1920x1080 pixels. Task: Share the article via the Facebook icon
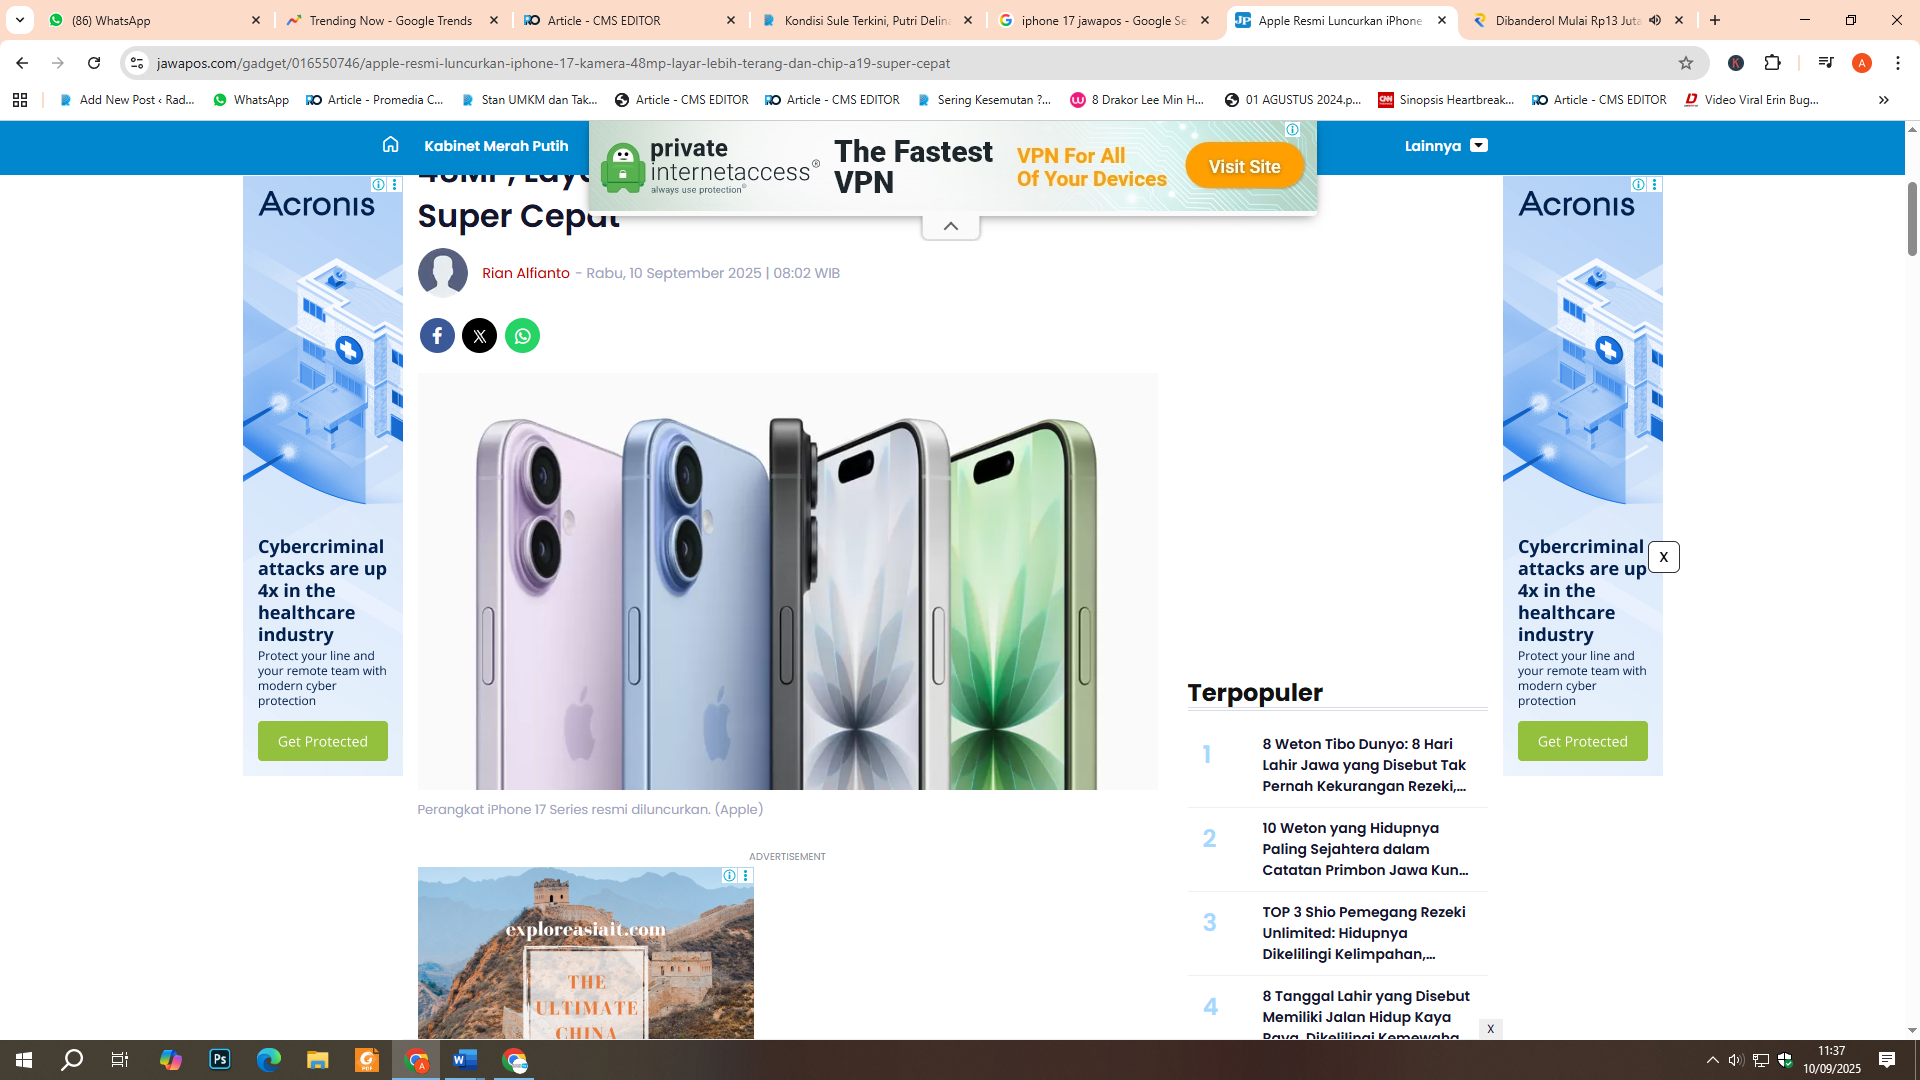tap(437, 335)
